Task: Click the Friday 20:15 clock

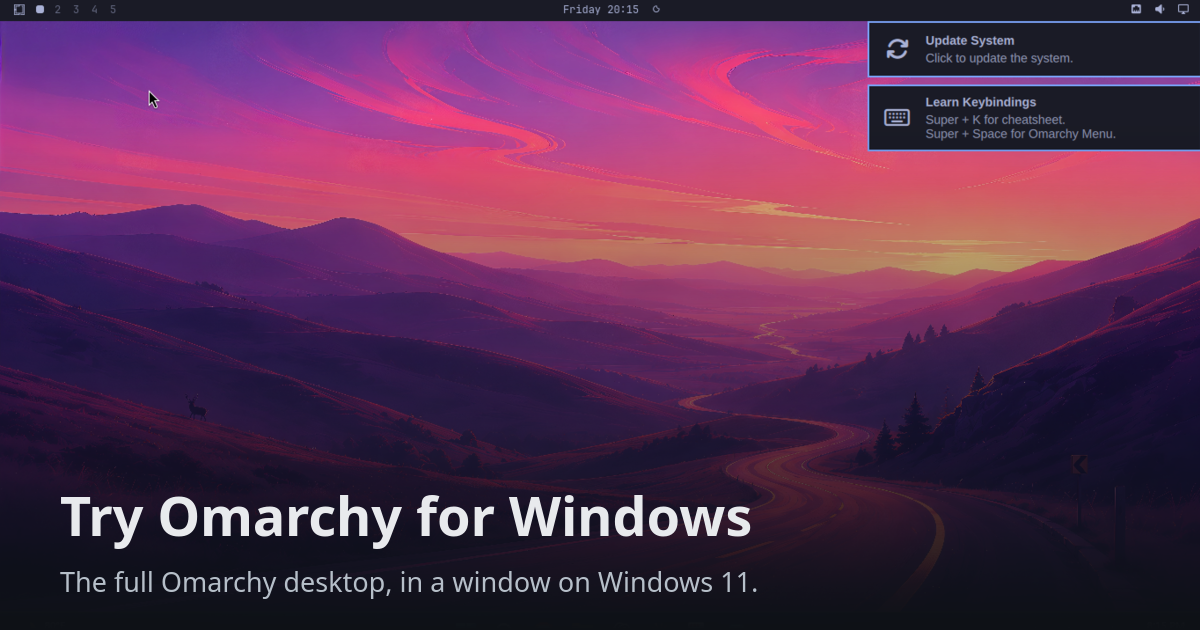Action: coord(601,9)
